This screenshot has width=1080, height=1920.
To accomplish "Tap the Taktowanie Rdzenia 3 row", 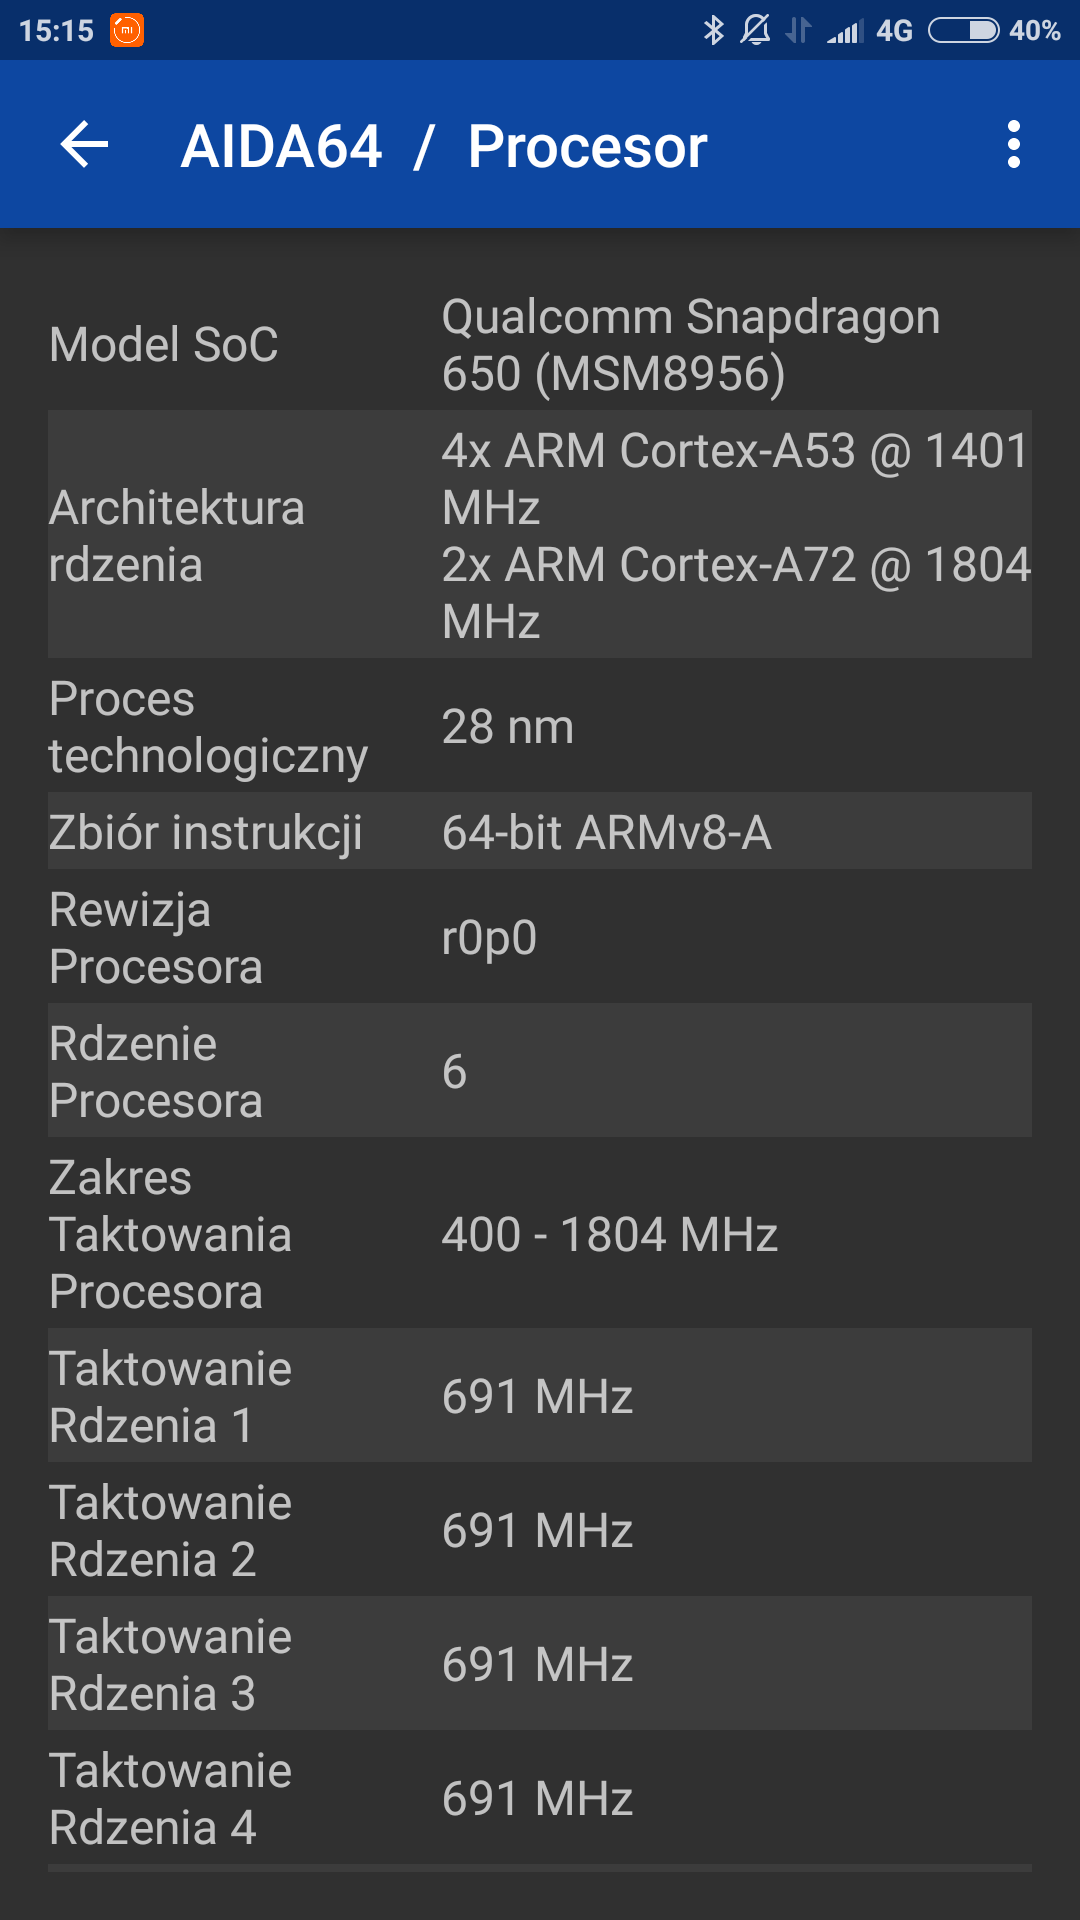I will pos(540,1664).
